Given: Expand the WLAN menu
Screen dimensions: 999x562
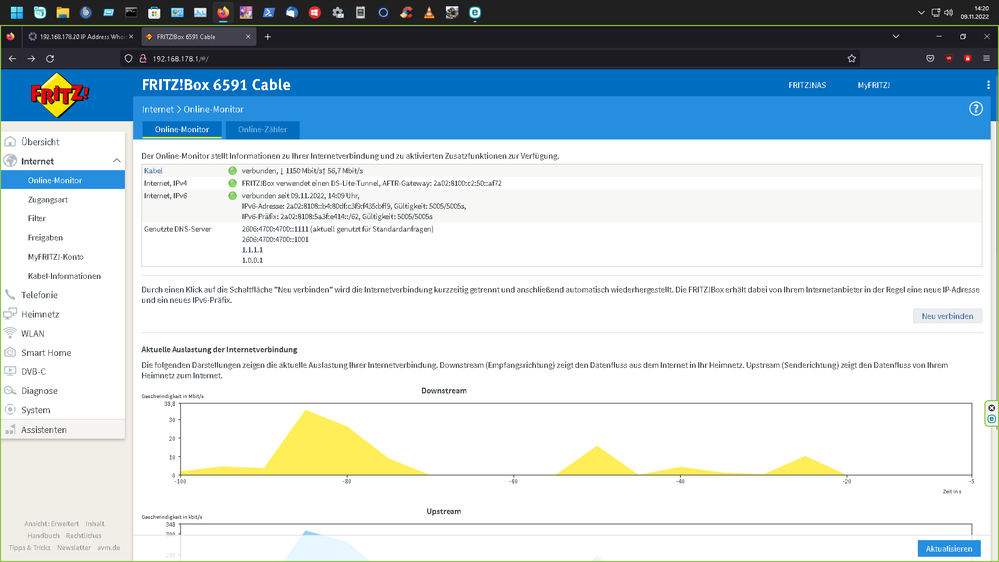Looking at the screenshot, I should click(32, 333).
